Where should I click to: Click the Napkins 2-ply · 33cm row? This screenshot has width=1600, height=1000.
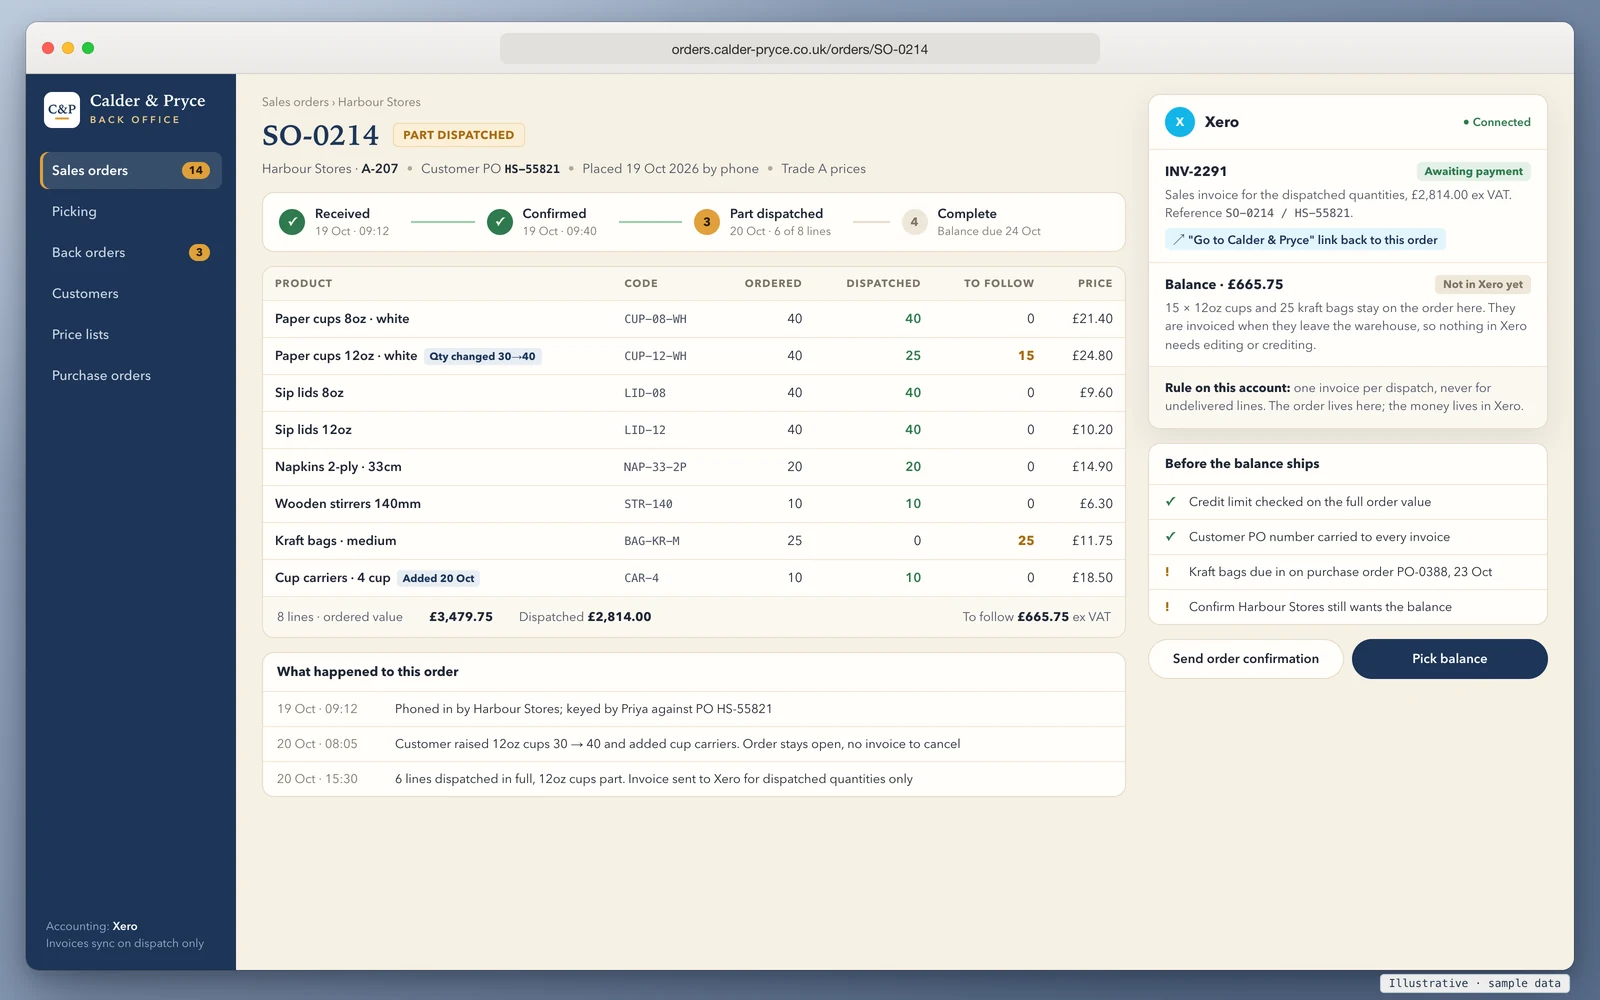[x=694, y=467]
